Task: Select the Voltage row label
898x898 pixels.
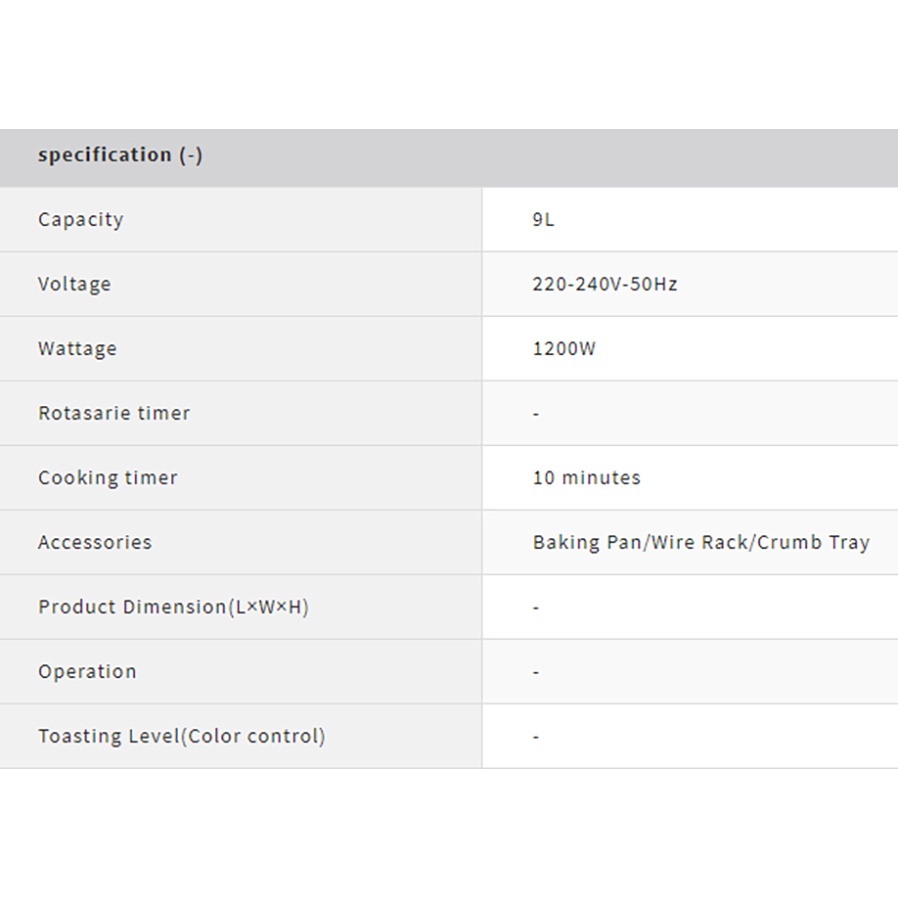Action: tap(75, 284)
